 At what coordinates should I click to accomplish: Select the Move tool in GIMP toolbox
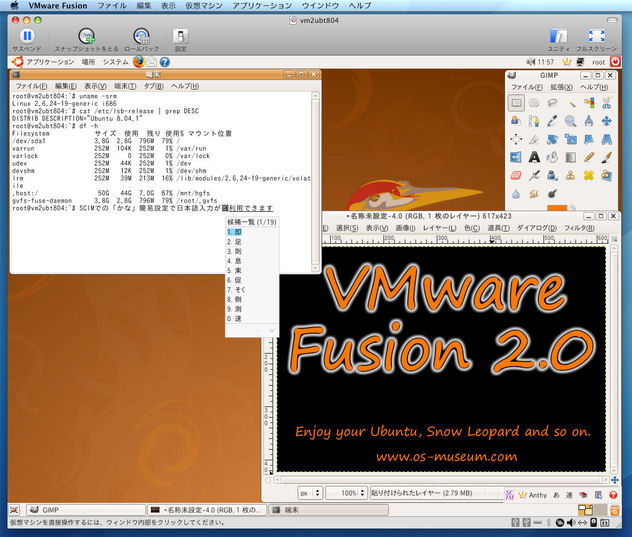tap(607, 121)
